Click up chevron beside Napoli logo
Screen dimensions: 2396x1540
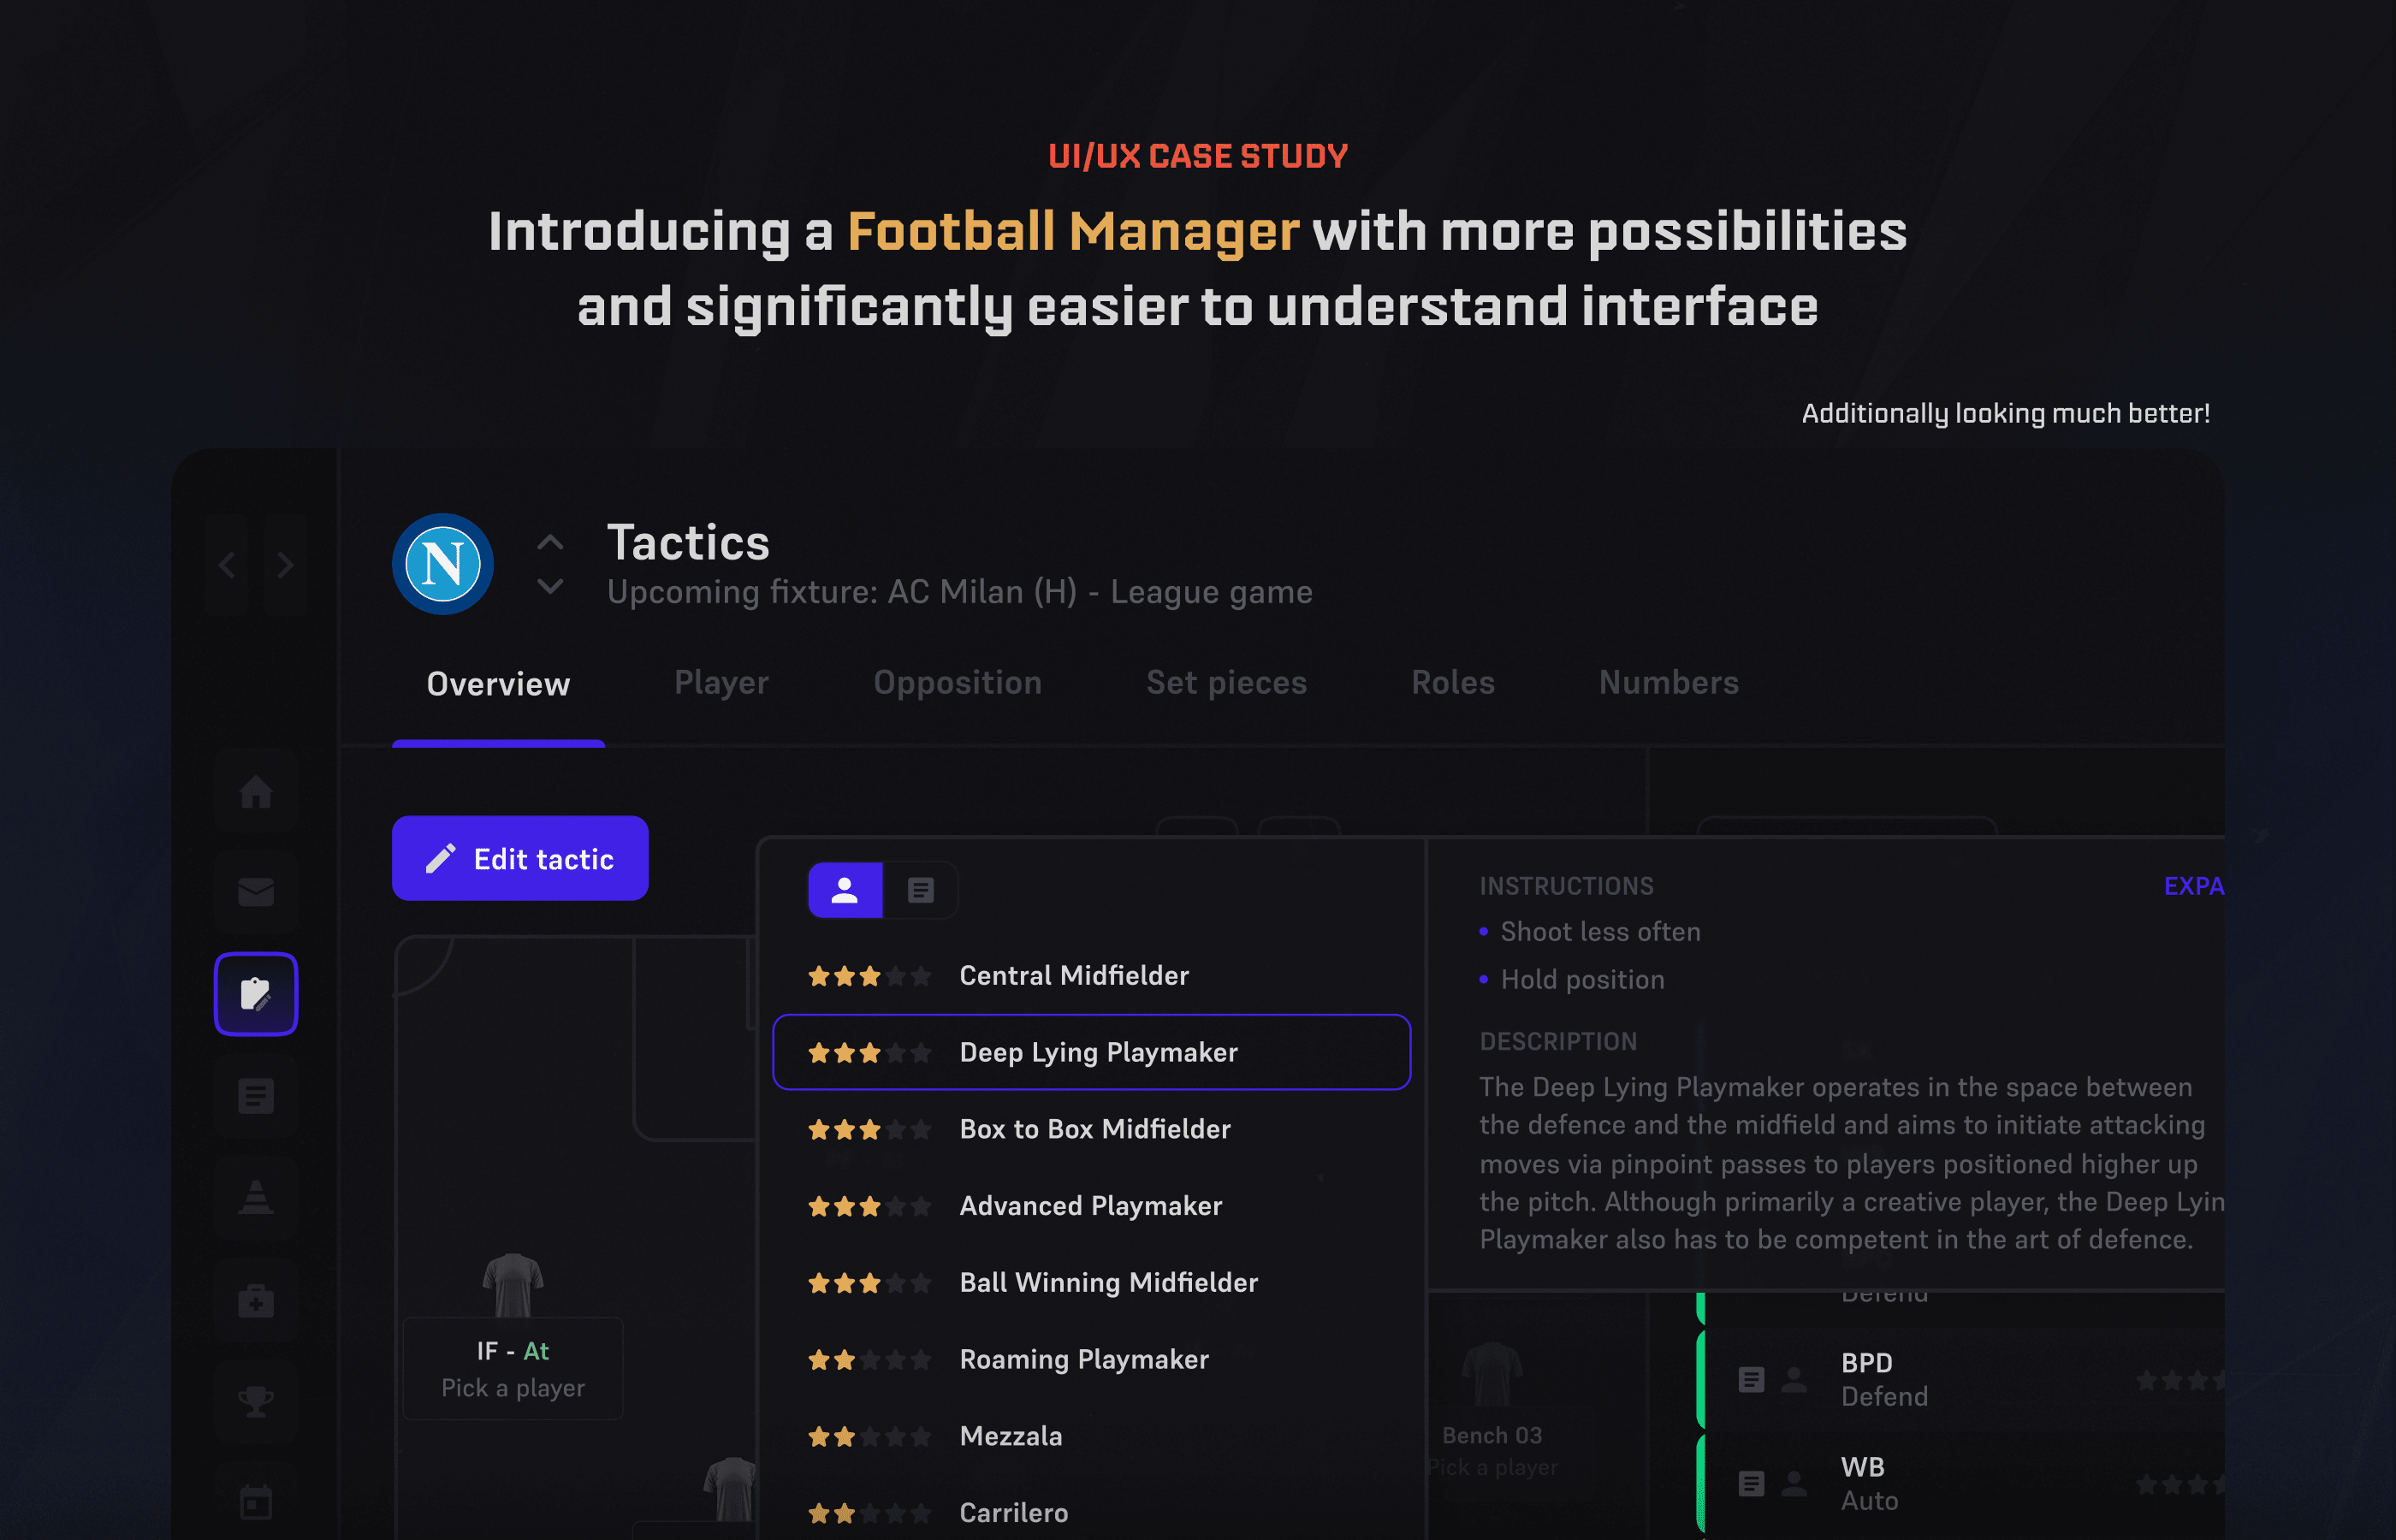click(550, 543)
